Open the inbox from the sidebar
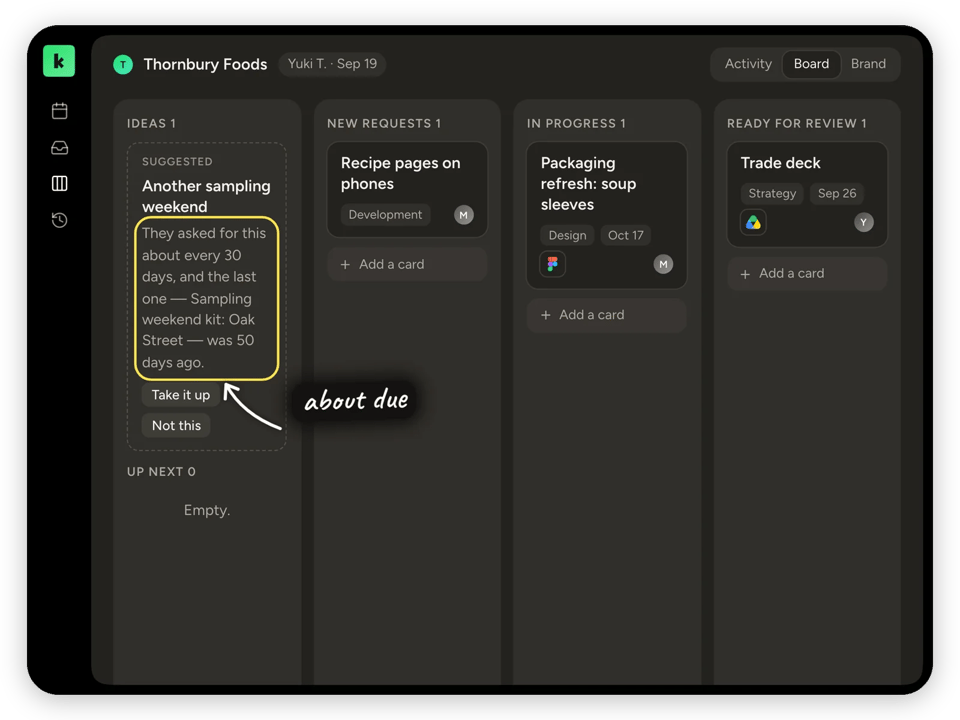 point(59,148)
